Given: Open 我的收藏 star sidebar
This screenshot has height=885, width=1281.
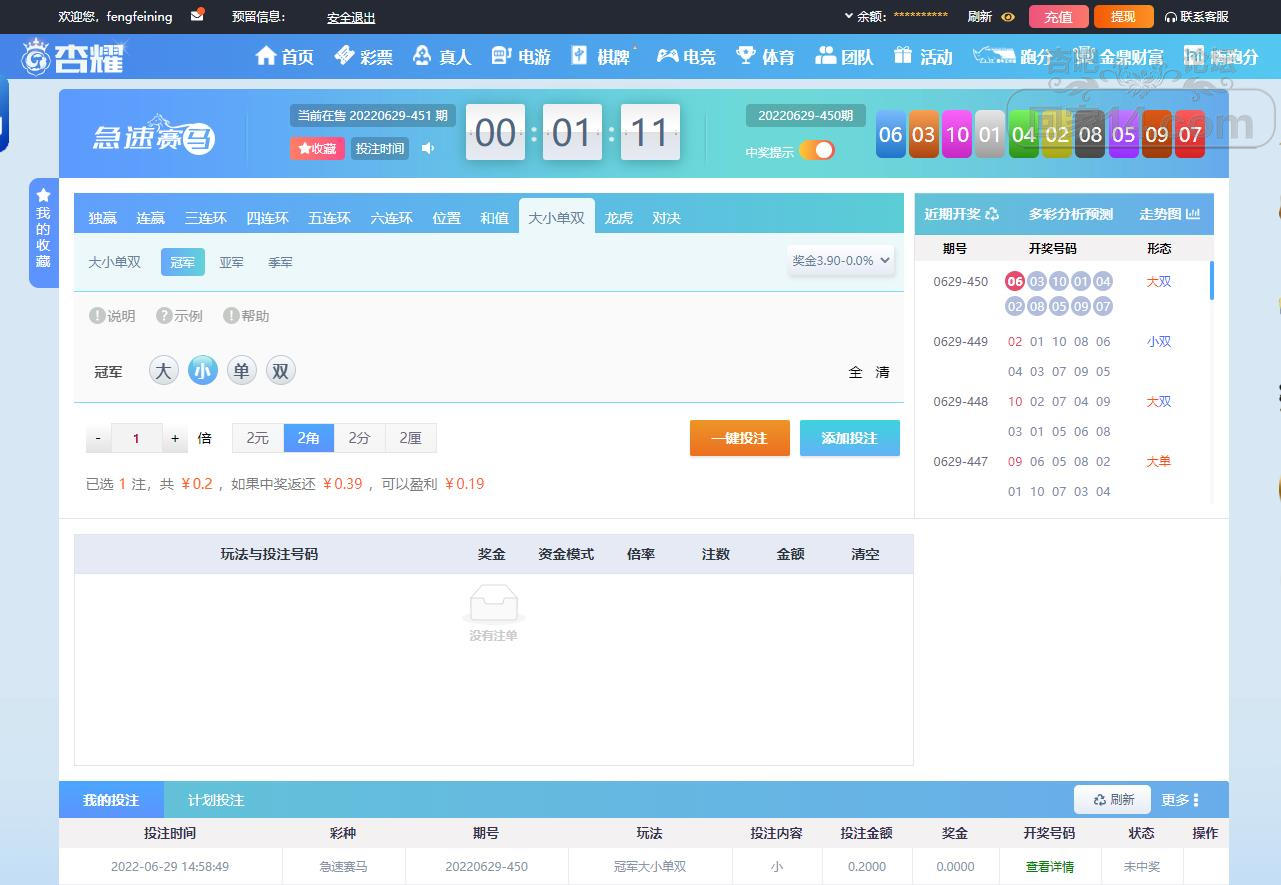Looking at the screenshot, I should pyautogui.click(x=43, y=232).
